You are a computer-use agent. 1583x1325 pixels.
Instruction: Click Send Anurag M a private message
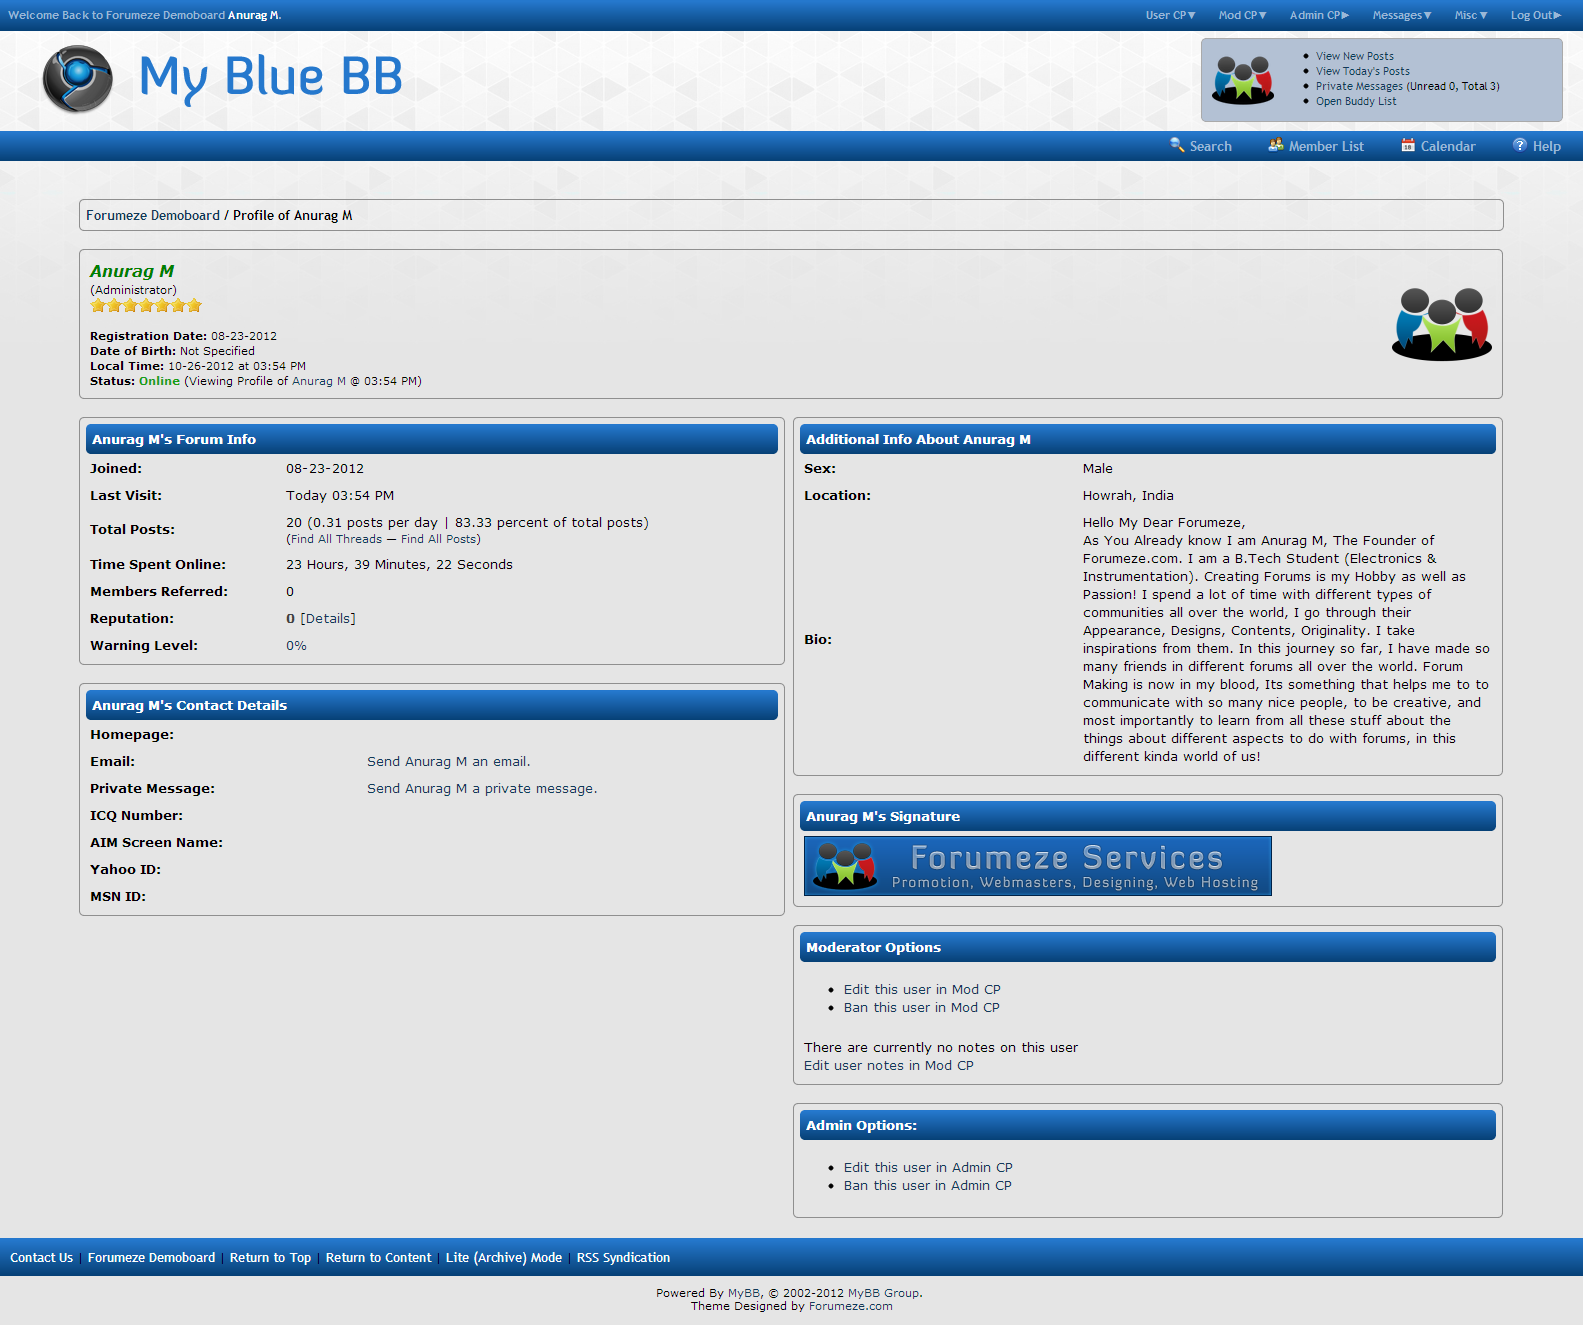coord(482,789)
